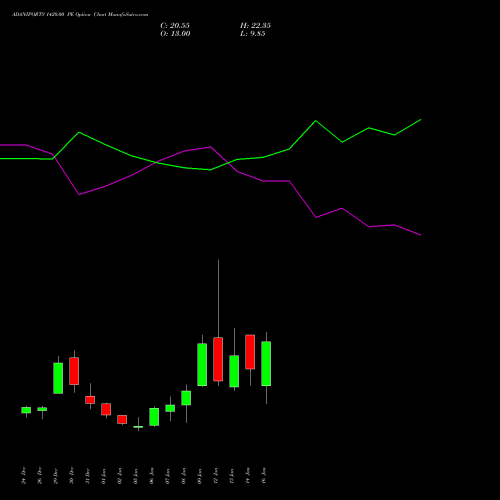Select the low value L: 9.85
Viewport: 500px width, 500px height.
(x=253, y=34)
